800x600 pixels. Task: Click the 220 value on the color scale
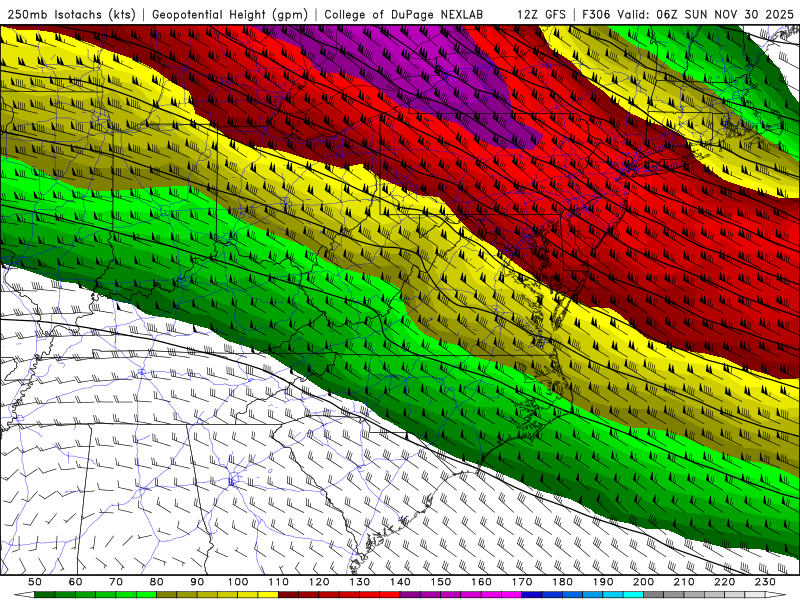point(724,582)
